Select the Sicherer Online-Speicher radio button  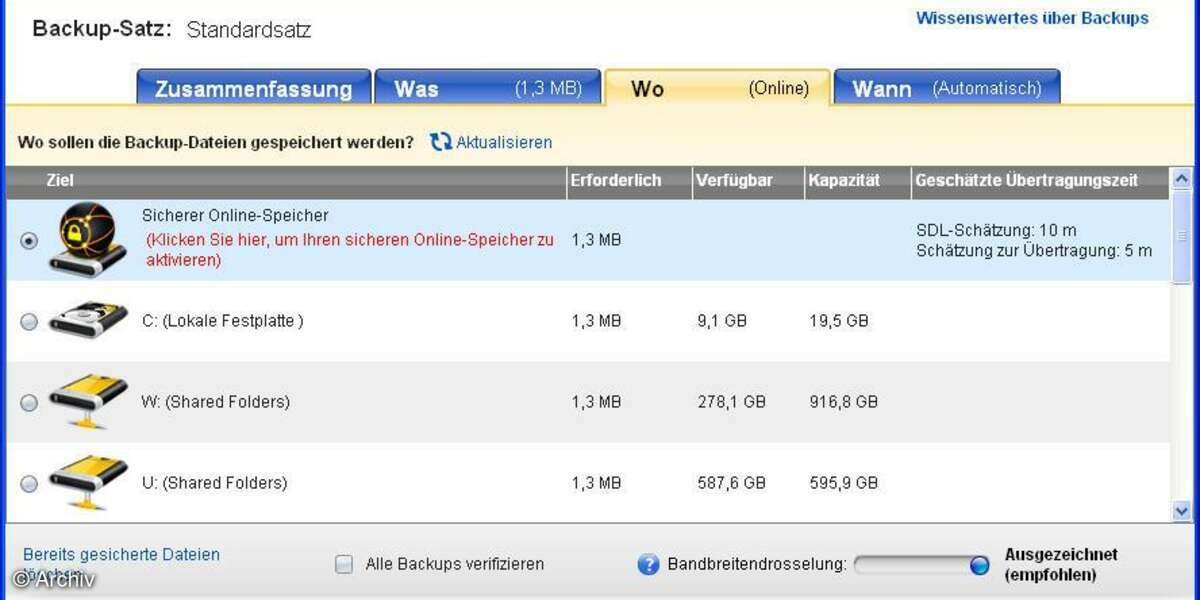tap(30, 241)
